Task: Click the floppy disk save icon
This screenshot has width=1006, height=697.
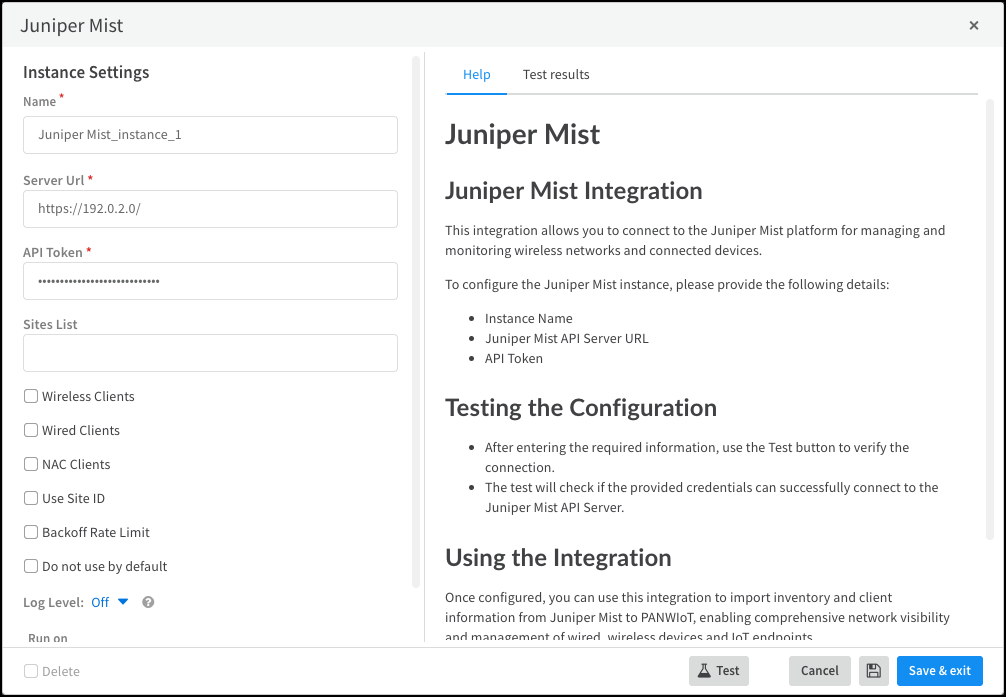Action: click(x=873, y=671)
